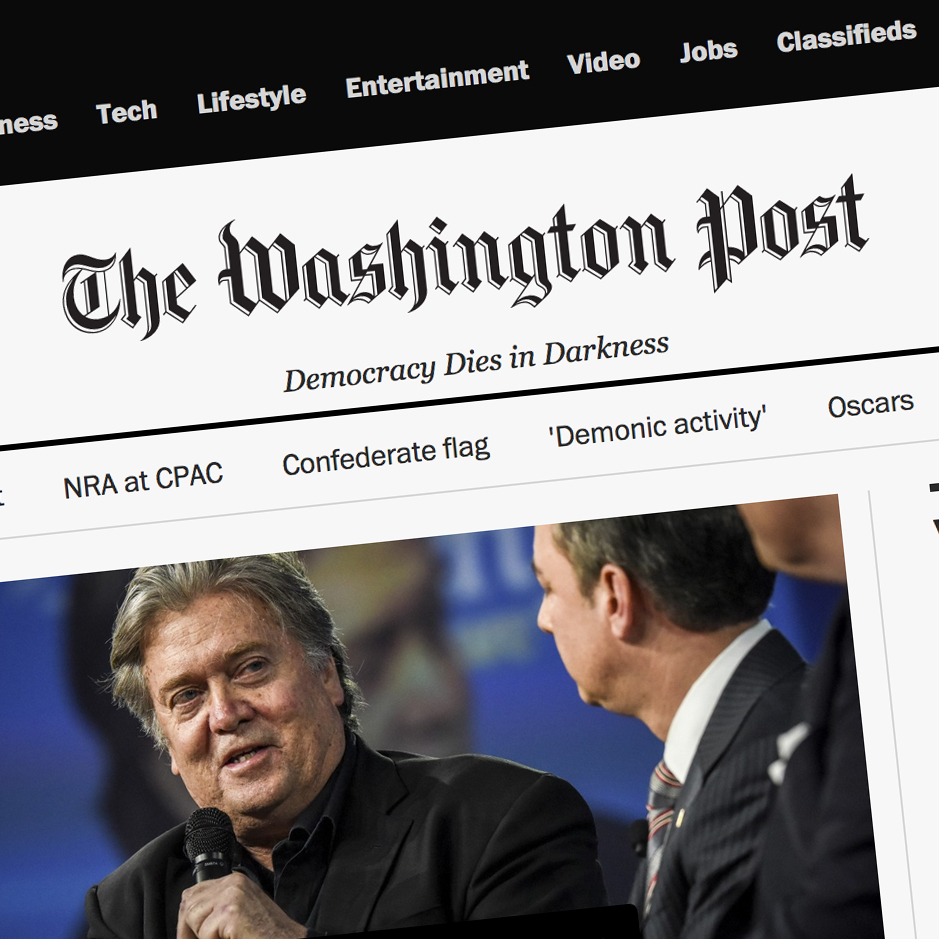Click the partial headline in the right column
Image resolution: width=939 pixels, height=939 pixels.
(x=933, y=509)
